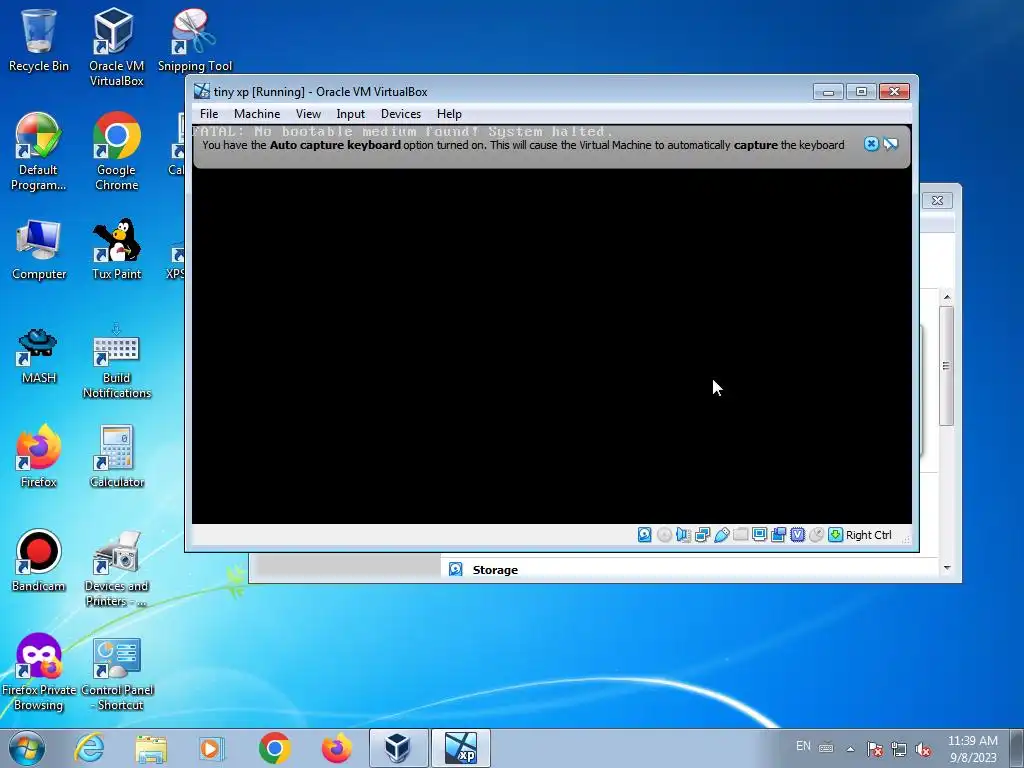Click the muted volume tray icon
The height and width of the screenshot is (768, 1024).
pos(923,749)
